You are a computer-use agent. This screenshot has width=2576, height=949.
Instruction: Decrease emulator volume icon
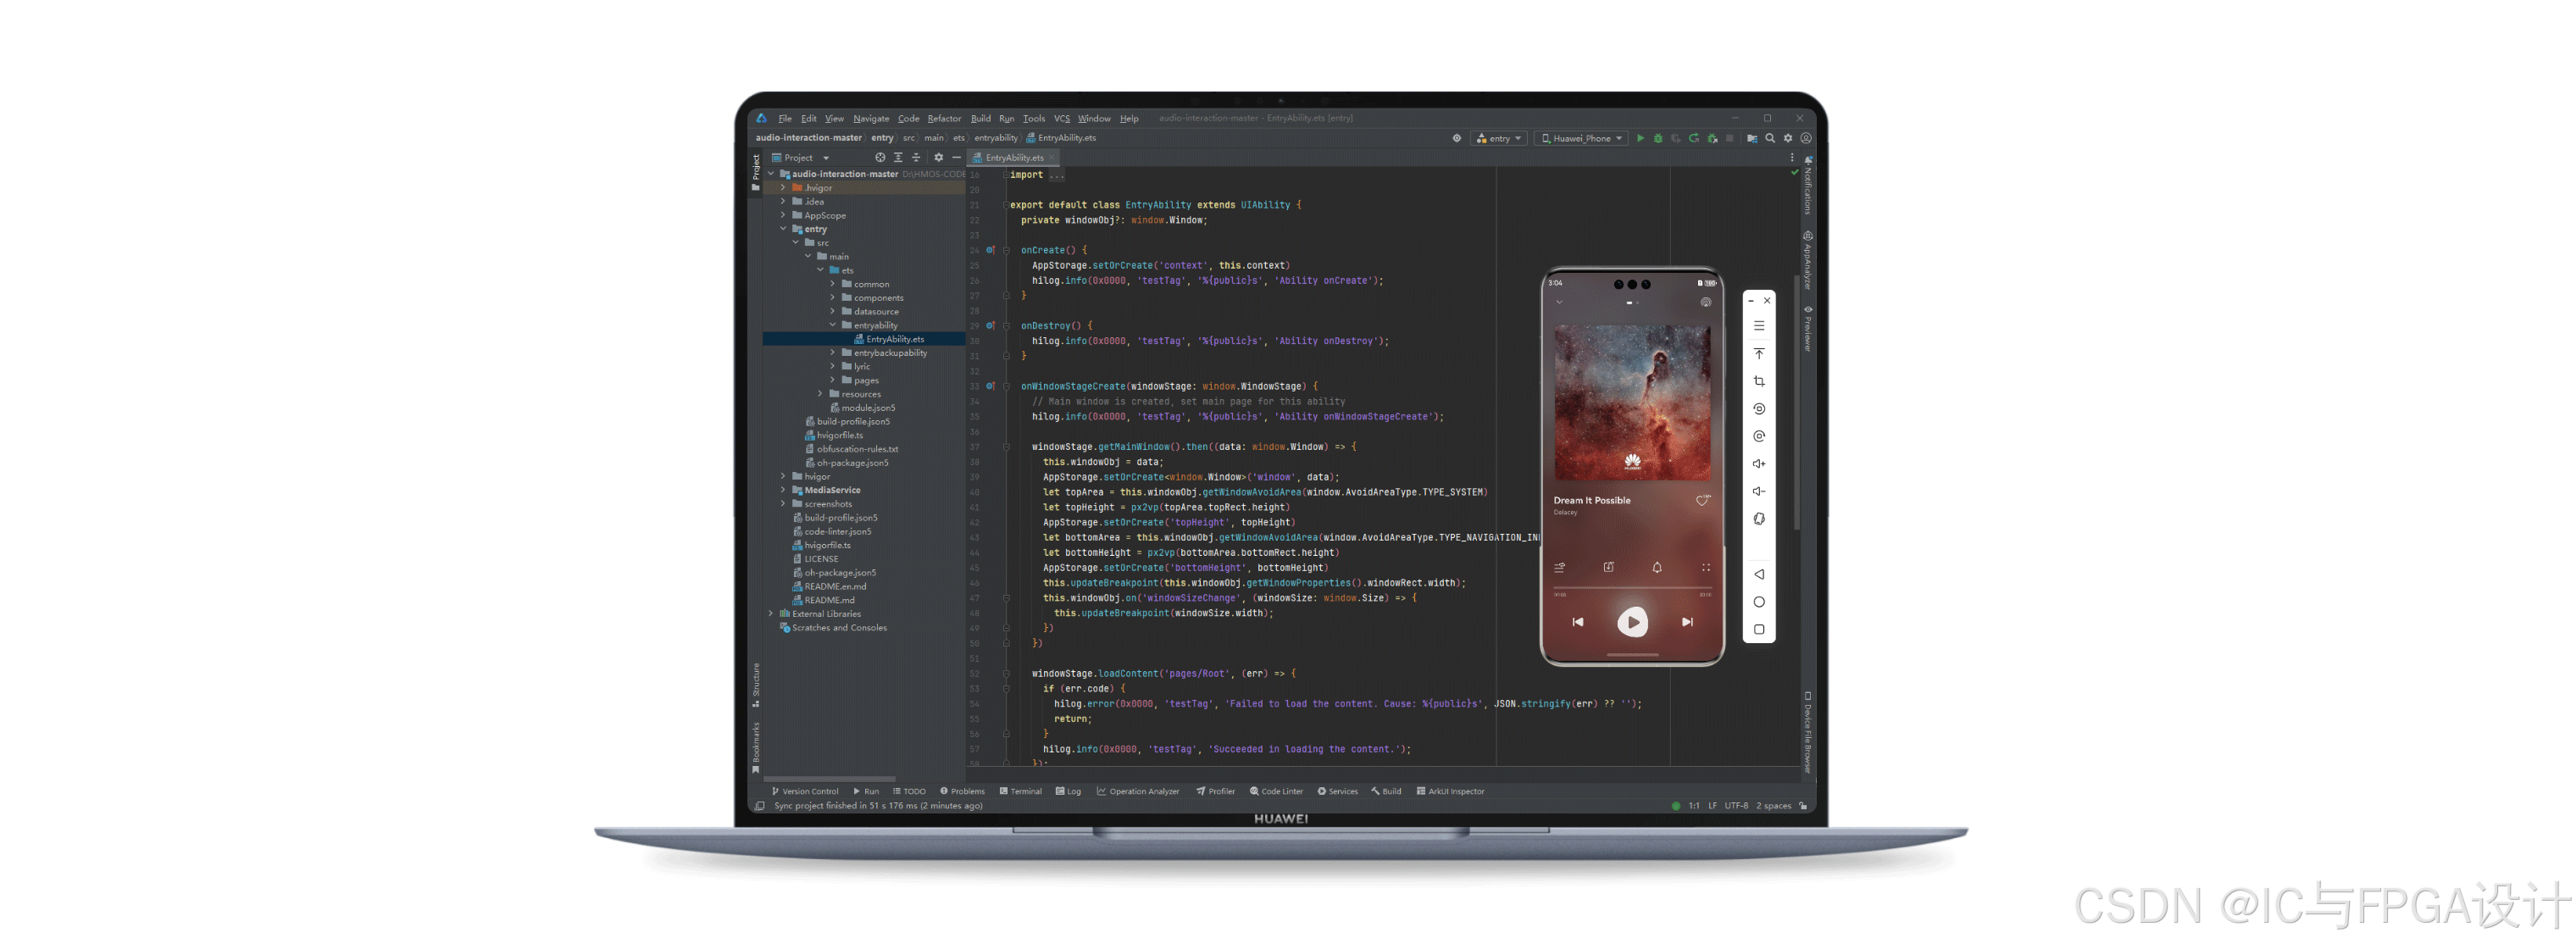1759,491
